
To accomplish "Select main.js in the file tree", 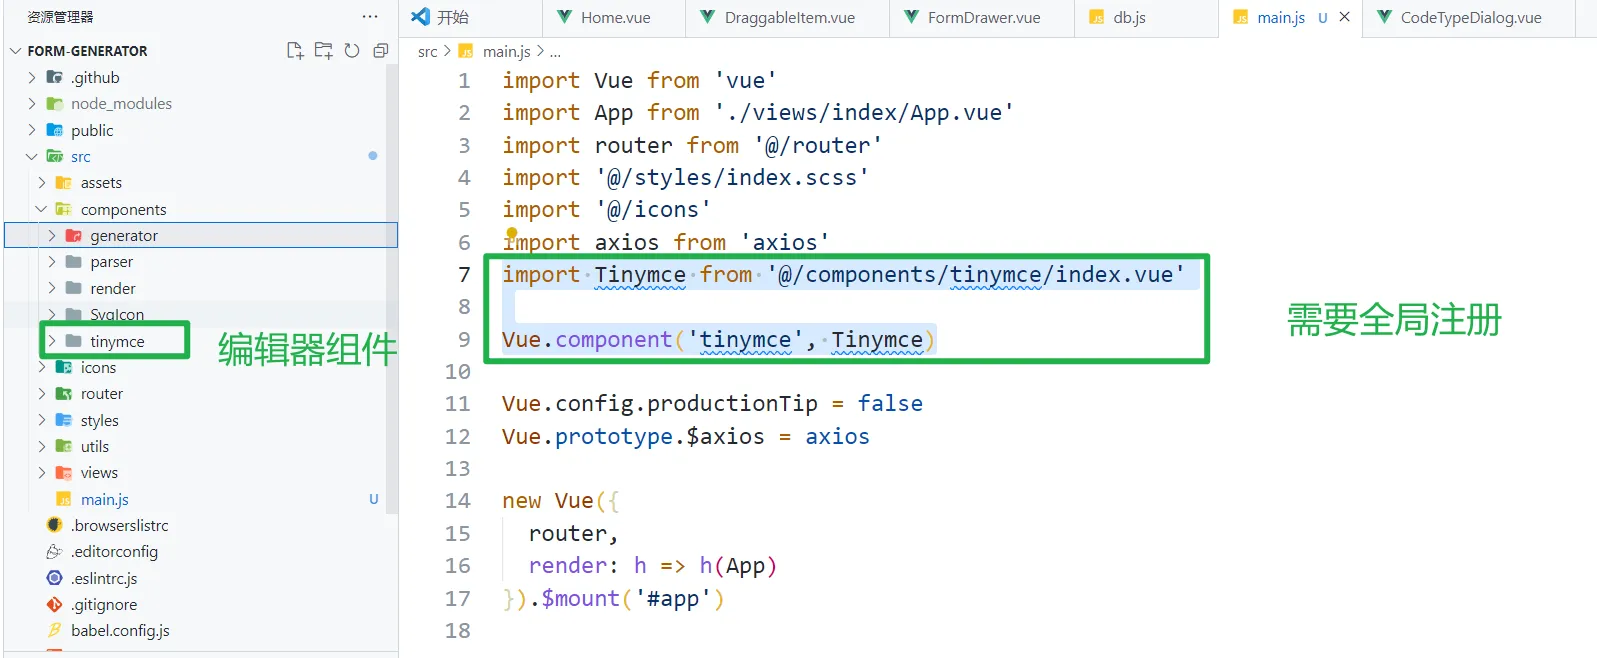I will coord(105,500).
